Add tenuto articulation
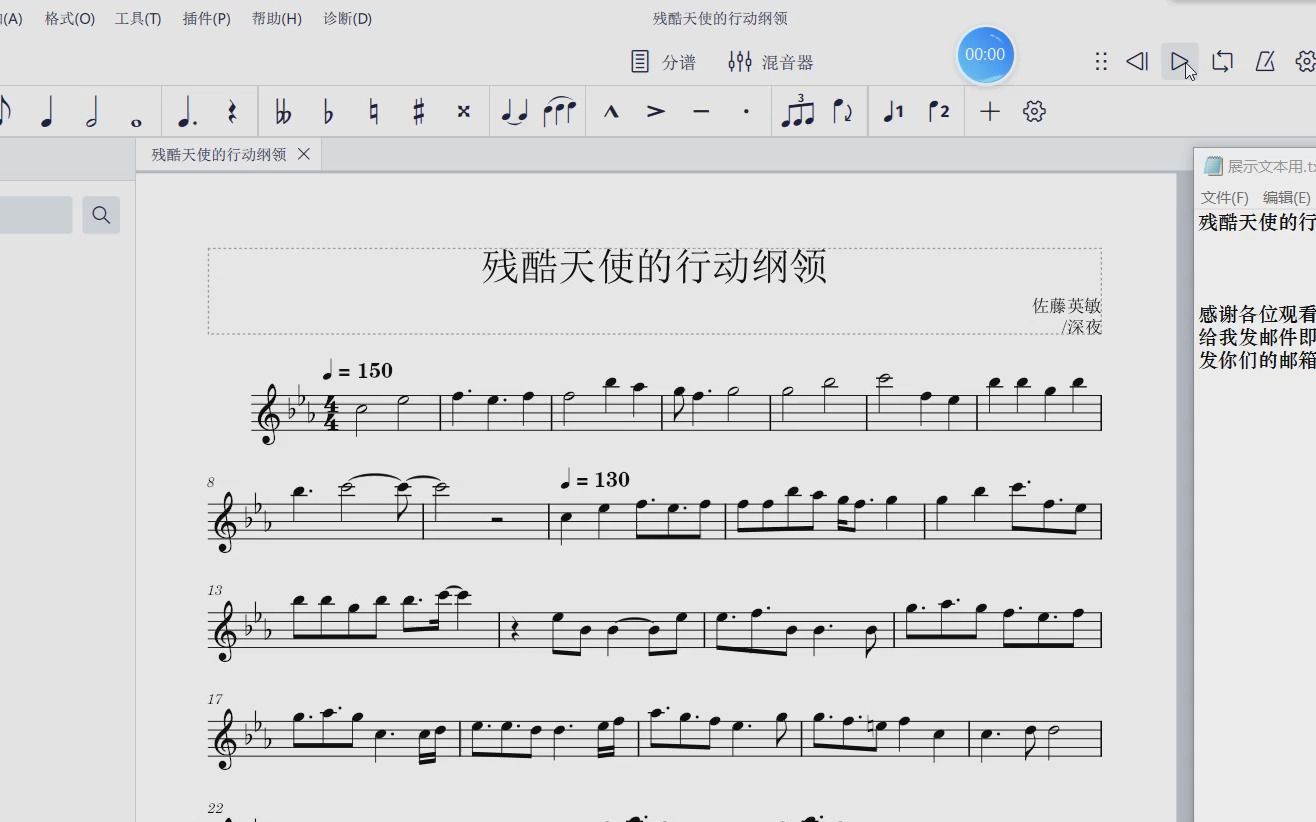Image resolution: width=1316 pixels, height=822 pixels. [x=701, y=112]
